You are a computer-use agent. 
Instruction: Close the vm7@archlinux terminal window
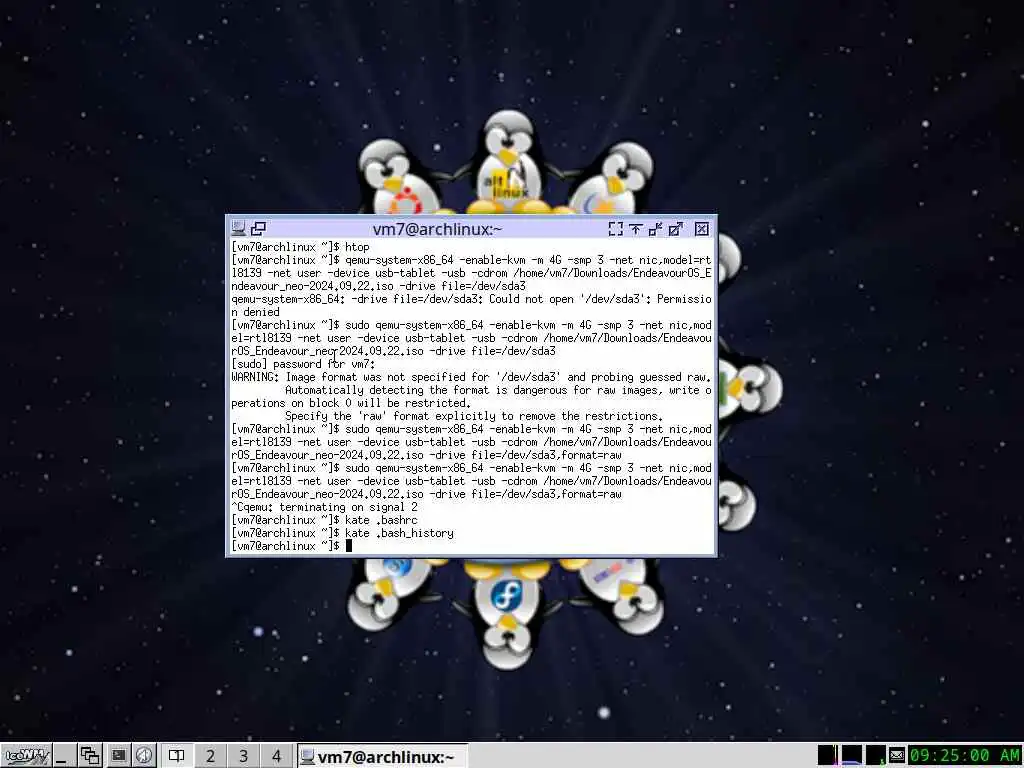pyautogui.click(x=701, y=229)
